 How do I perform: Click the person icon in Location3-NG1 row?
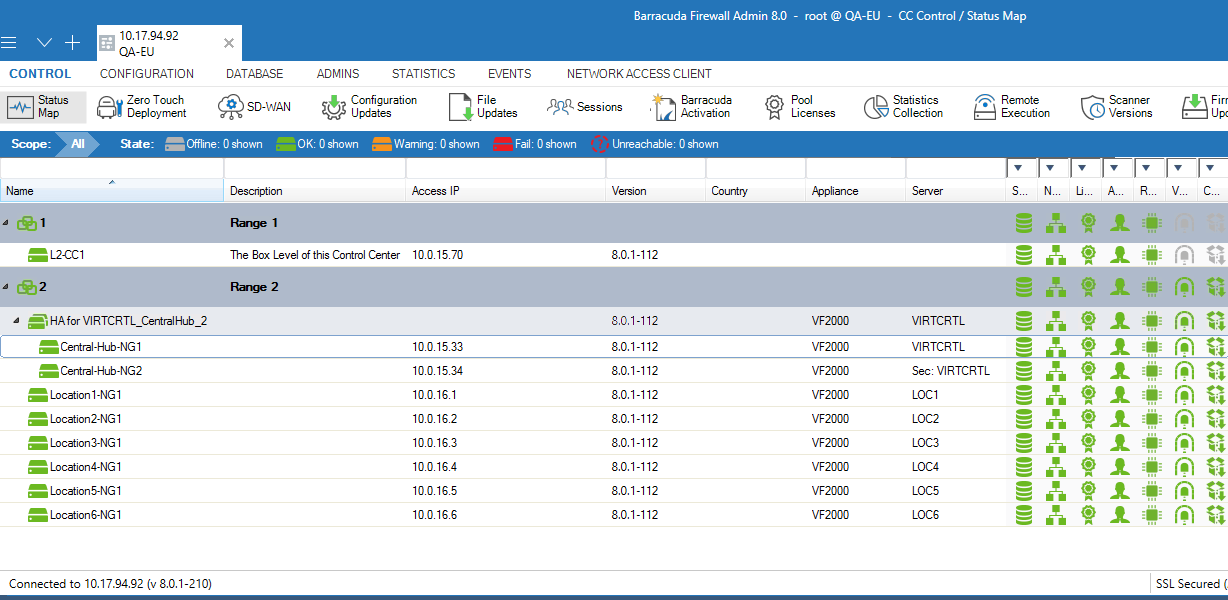click(1120, 443)
